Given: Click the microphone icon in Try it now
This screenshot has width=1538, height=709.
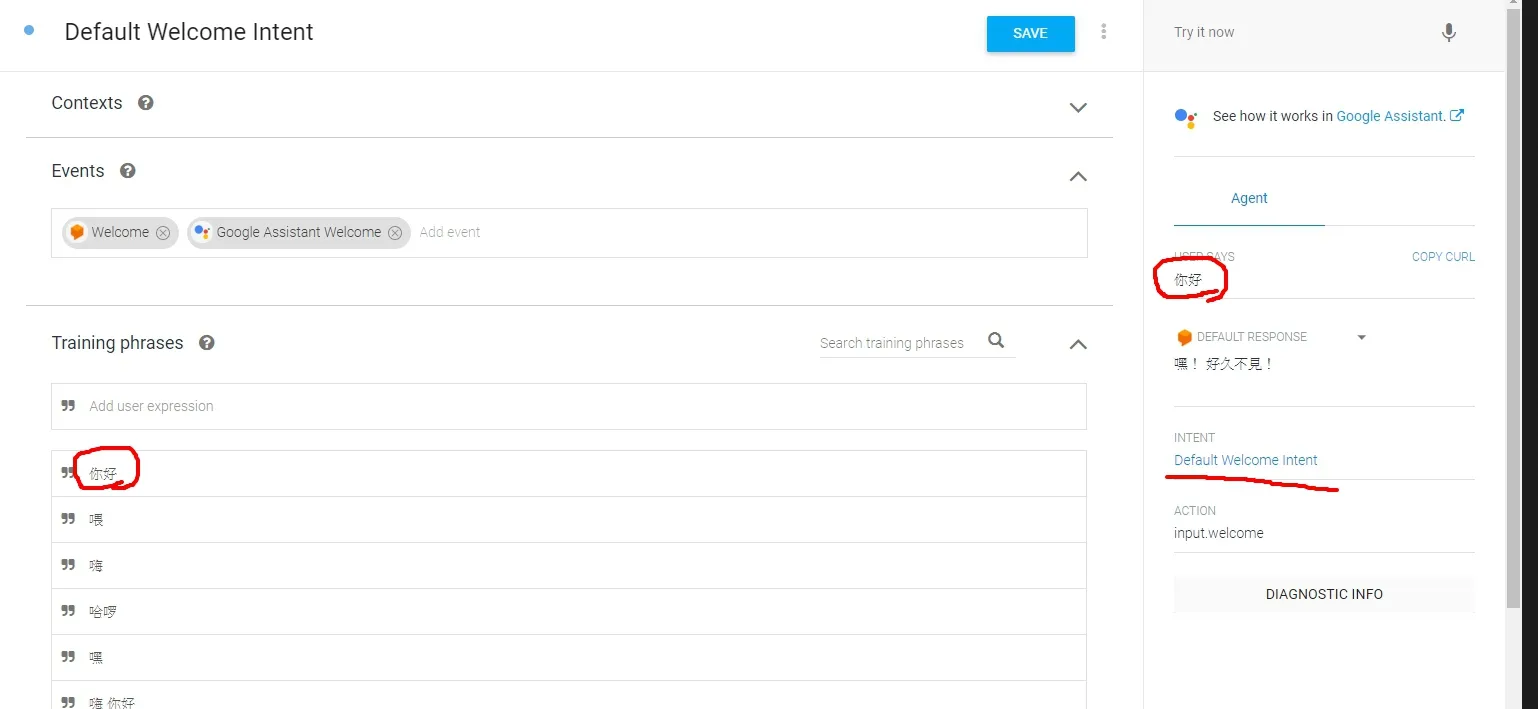Looking at the screenshot, I should coord(1448,32).
